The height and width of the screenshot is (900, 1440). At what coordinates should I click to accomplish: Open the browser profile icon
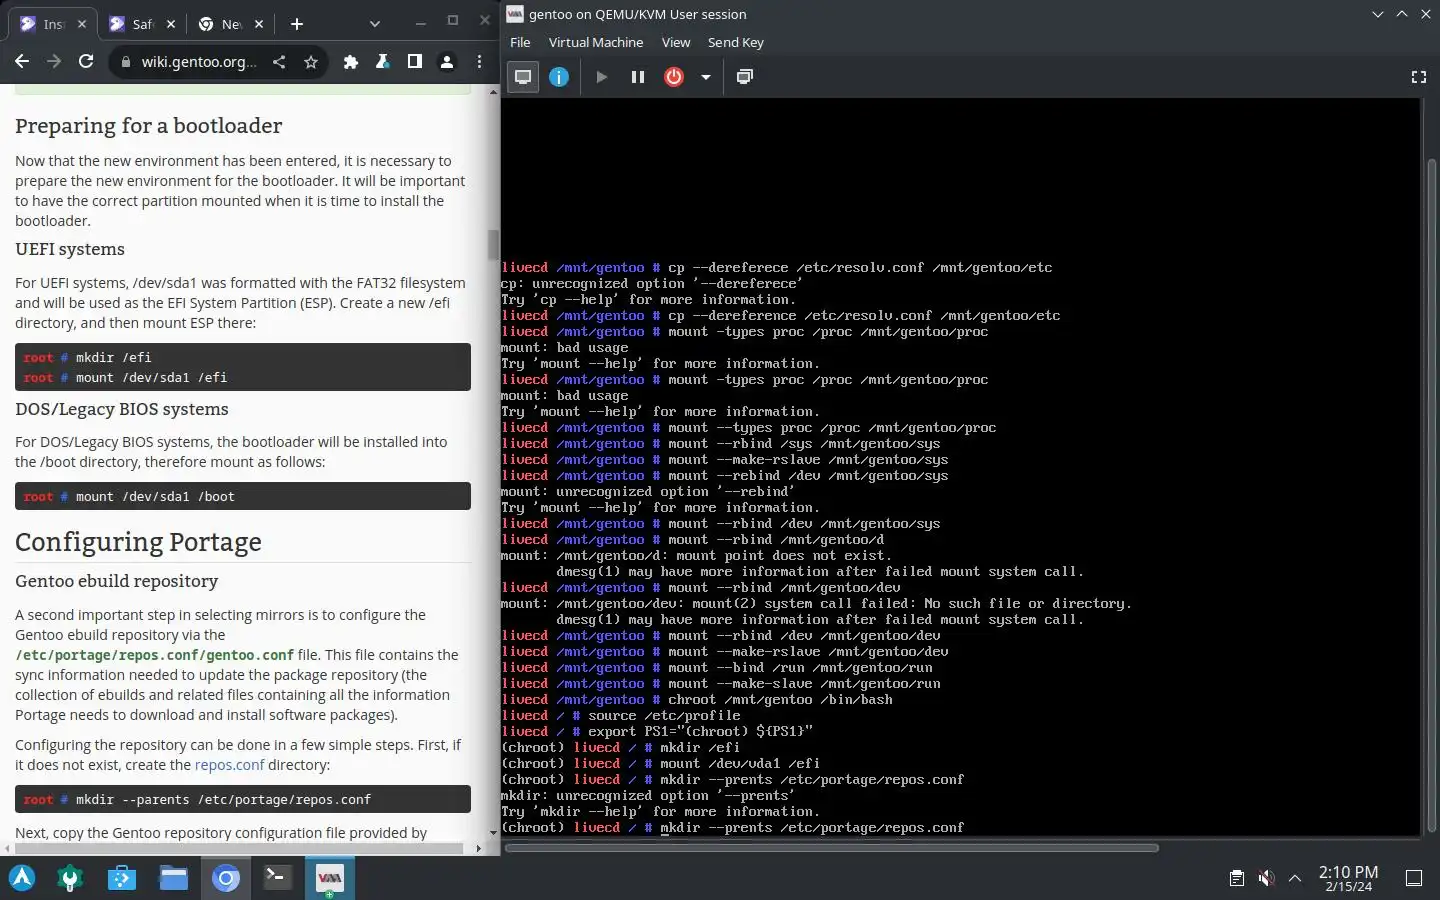(x=447, y=62)
